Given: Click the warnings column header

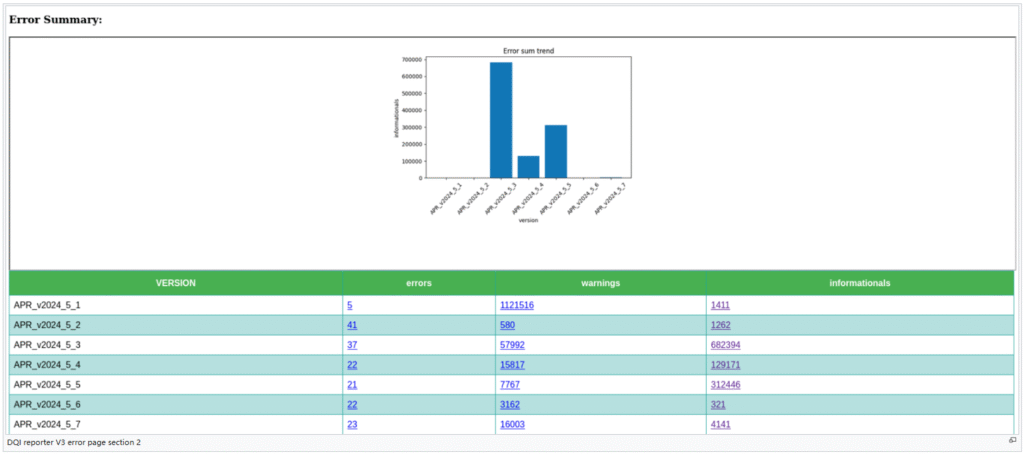Looking at the screenshot, I should pos(600,283).
